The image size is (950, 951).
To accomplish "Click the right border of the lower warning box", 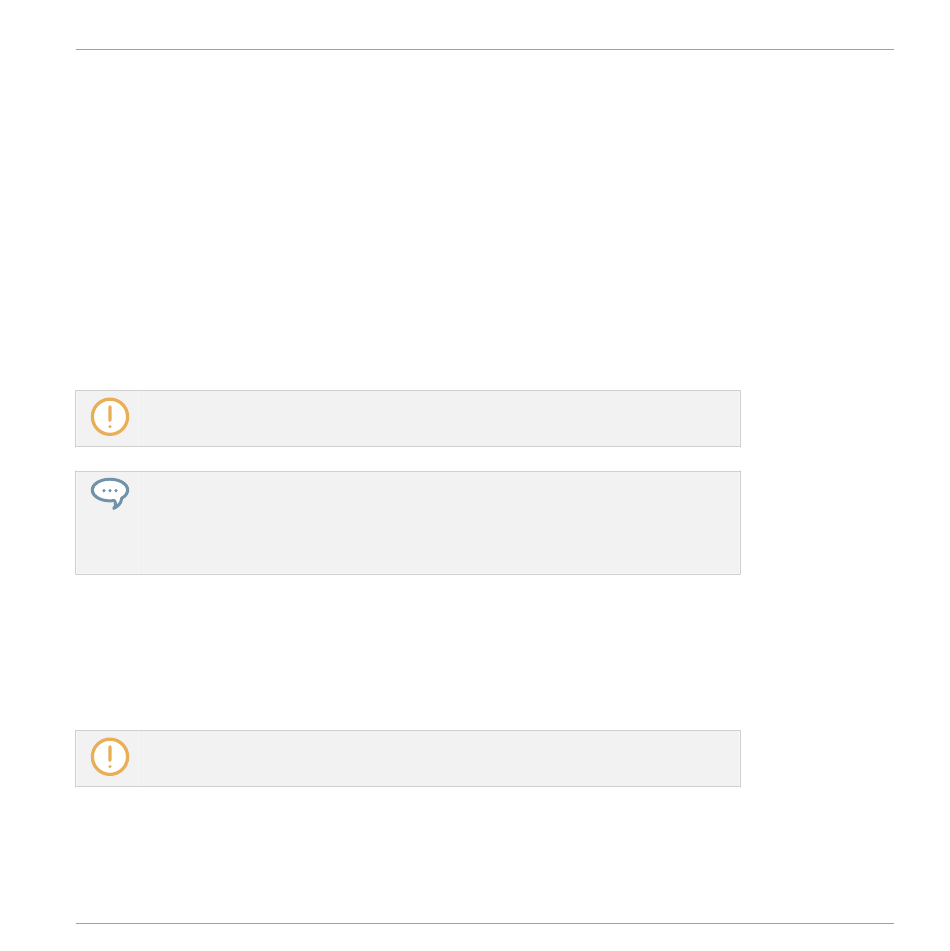I will [x=740, y=758].
